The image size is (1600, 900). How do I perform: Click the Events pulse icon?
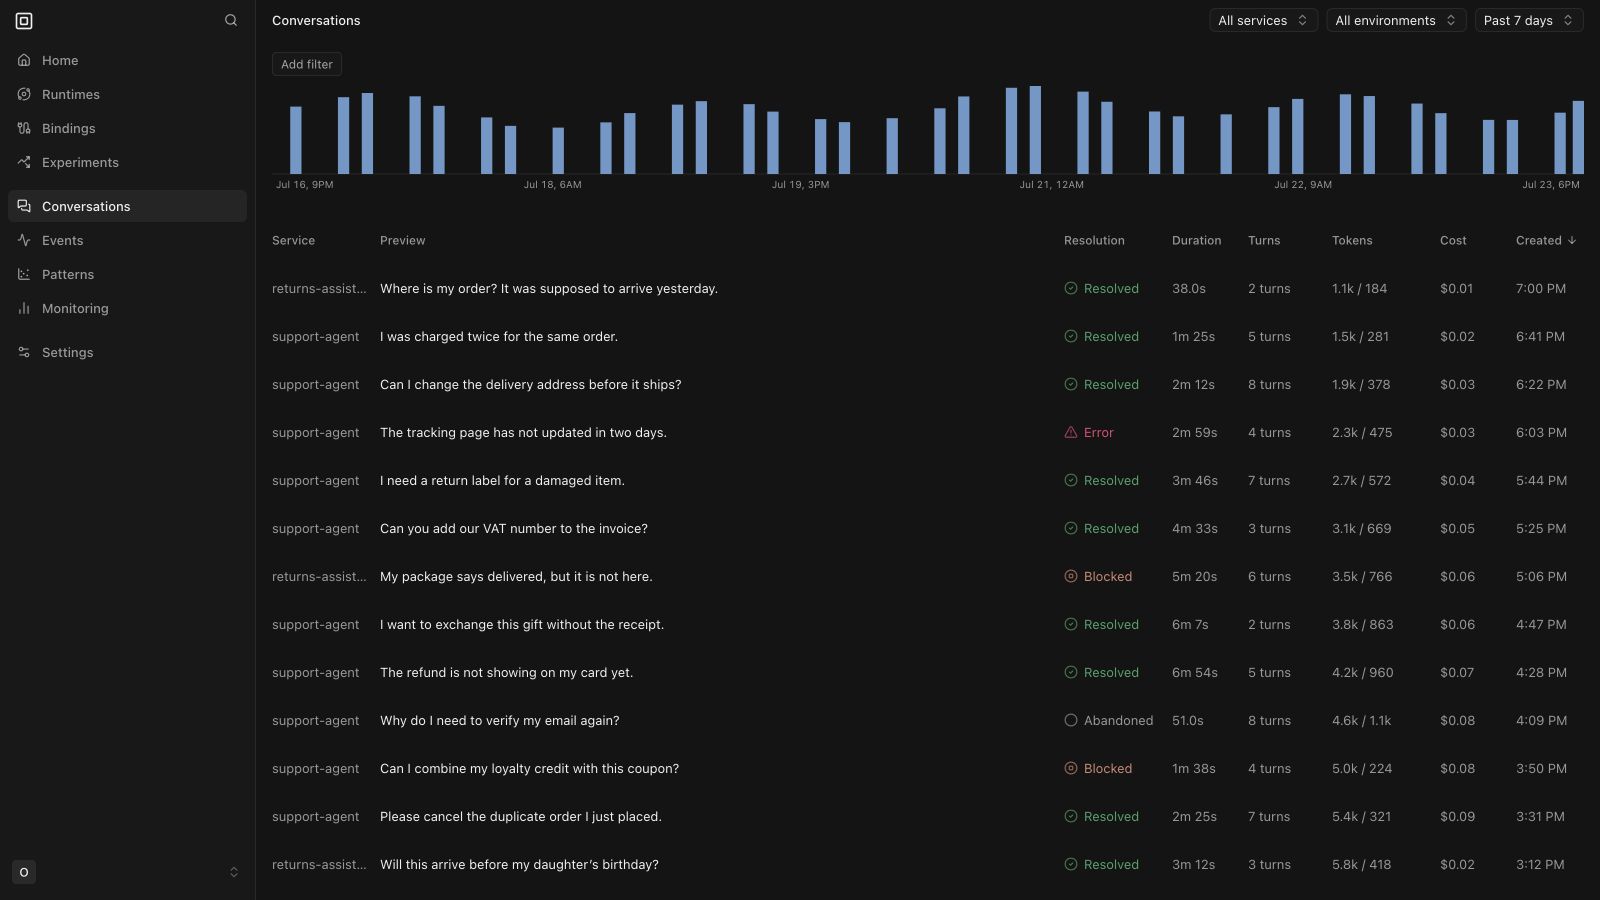pos(24,240)
